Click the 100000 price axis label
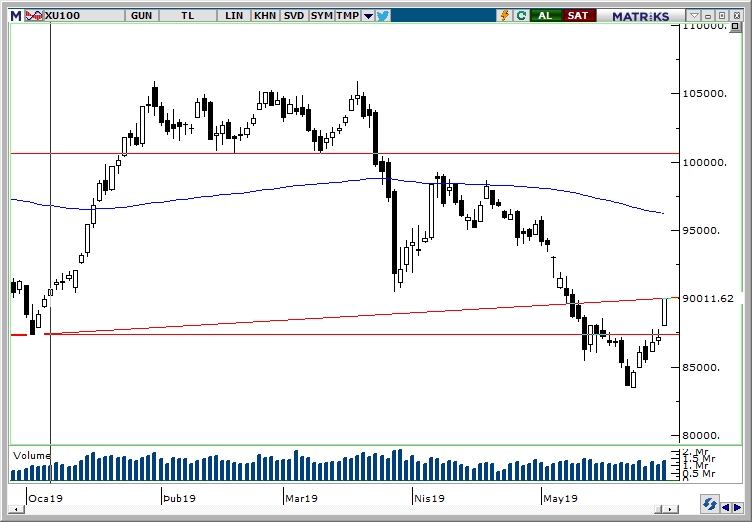Viewport: 752px width, 522px height. 705,163
